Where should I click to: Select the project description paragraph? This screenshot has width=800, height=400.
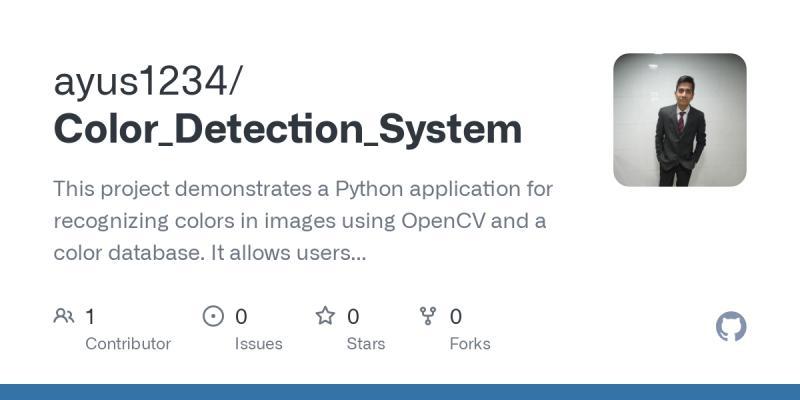(x=303, y=220)
